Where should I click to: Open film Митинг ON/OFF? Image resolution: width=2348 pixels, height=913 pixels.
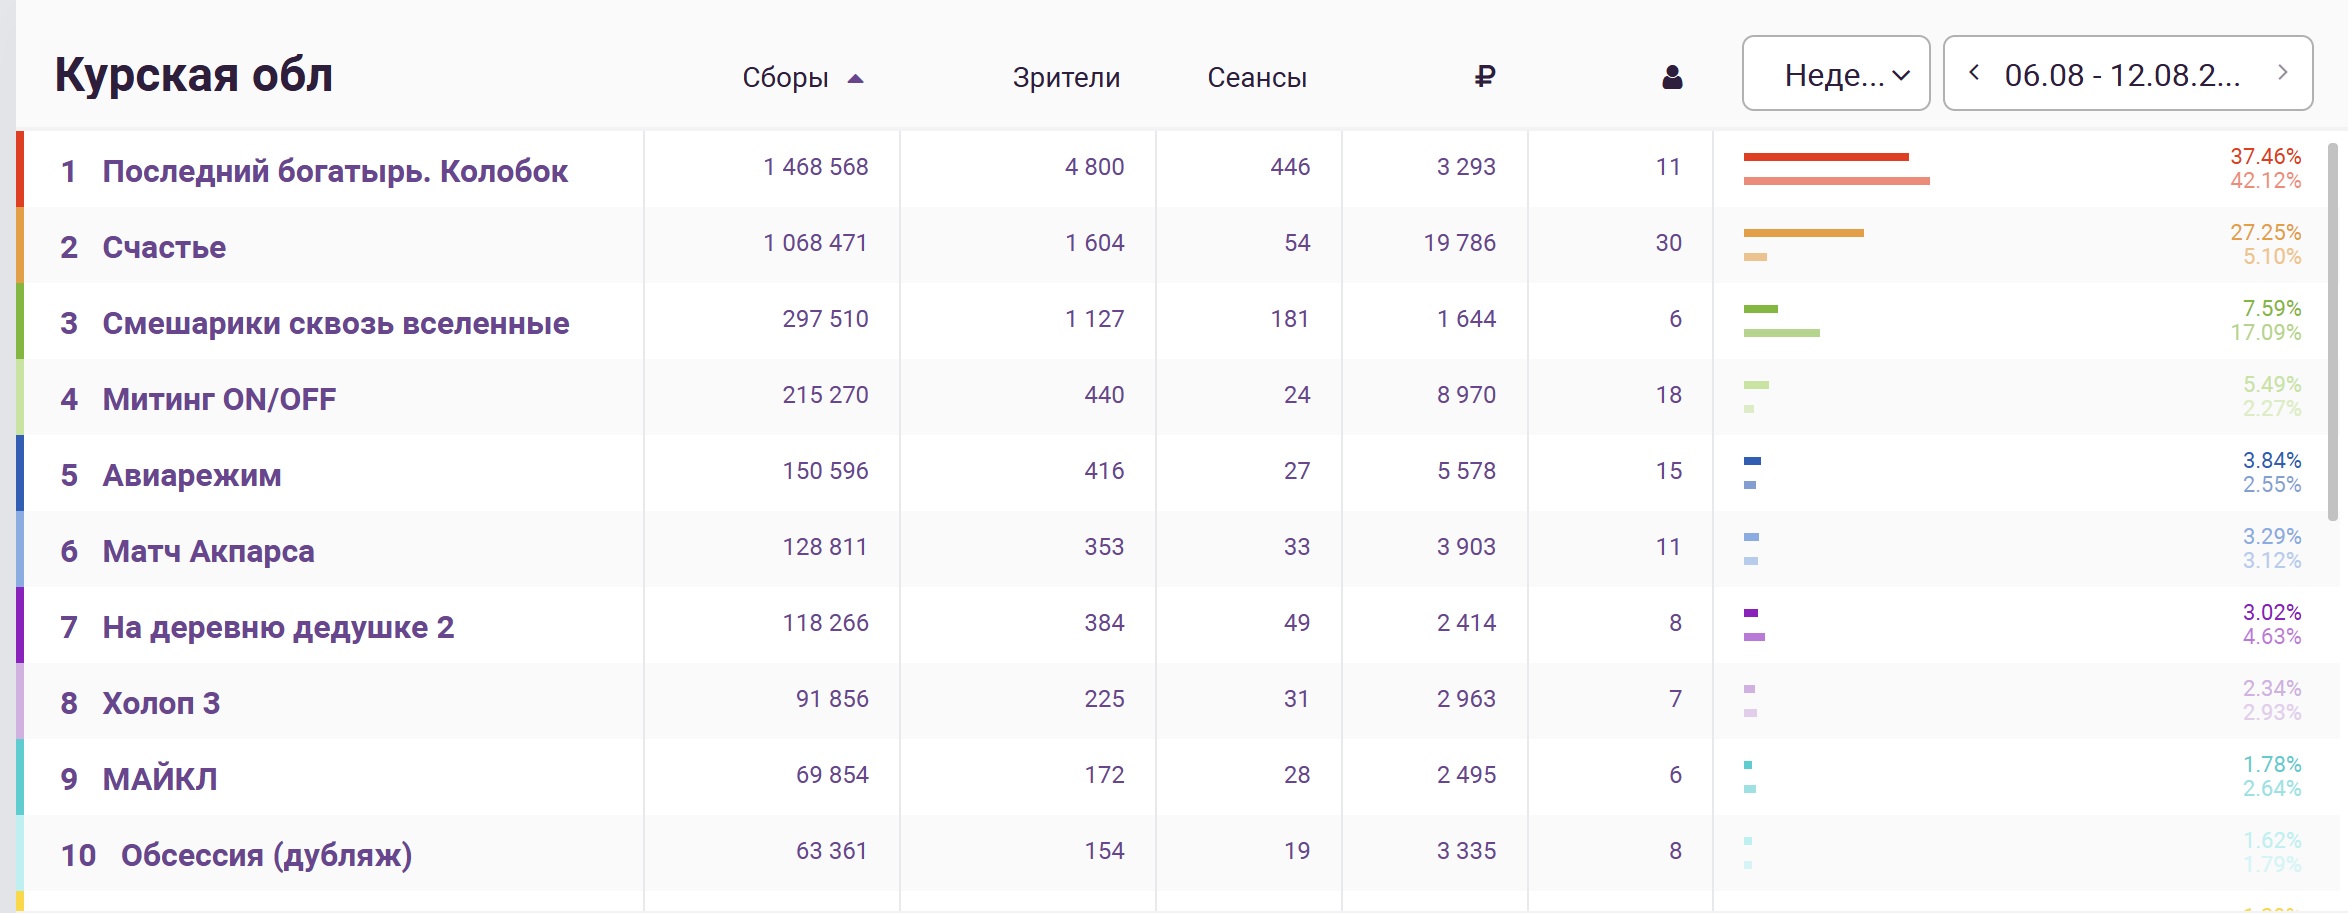219,399
